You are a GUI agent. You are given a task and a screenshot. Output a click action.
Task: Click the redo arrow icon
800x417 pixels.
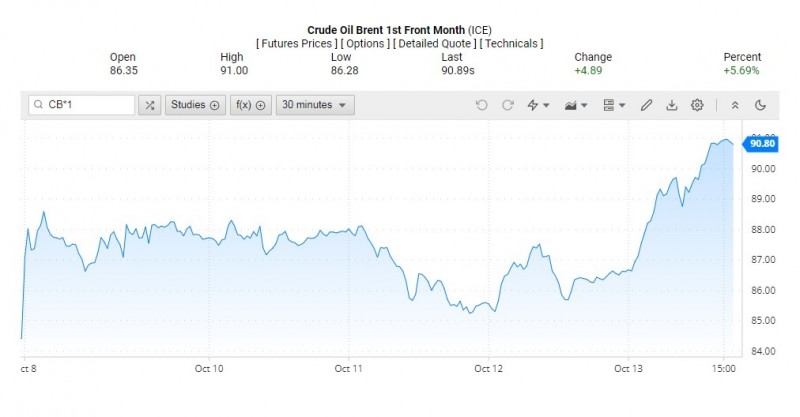(508, 105)
